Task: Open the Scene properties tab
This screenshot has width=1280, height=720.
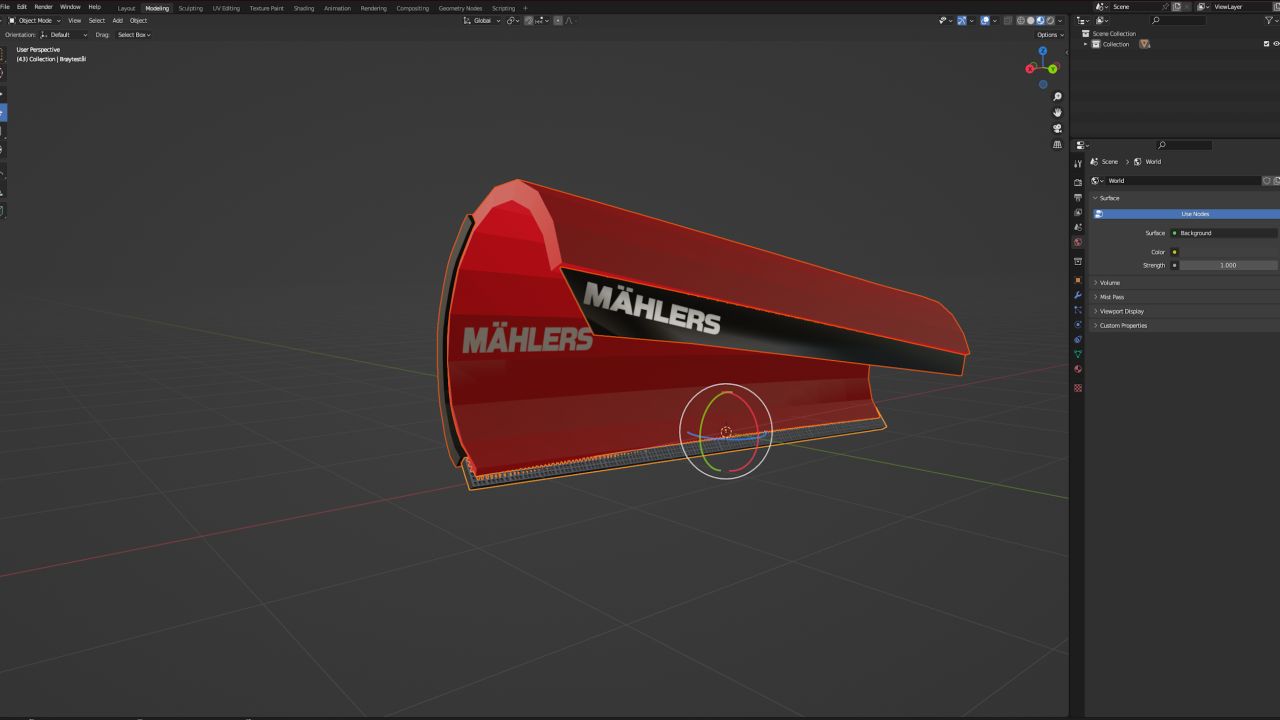Action: coord(1078,227)
